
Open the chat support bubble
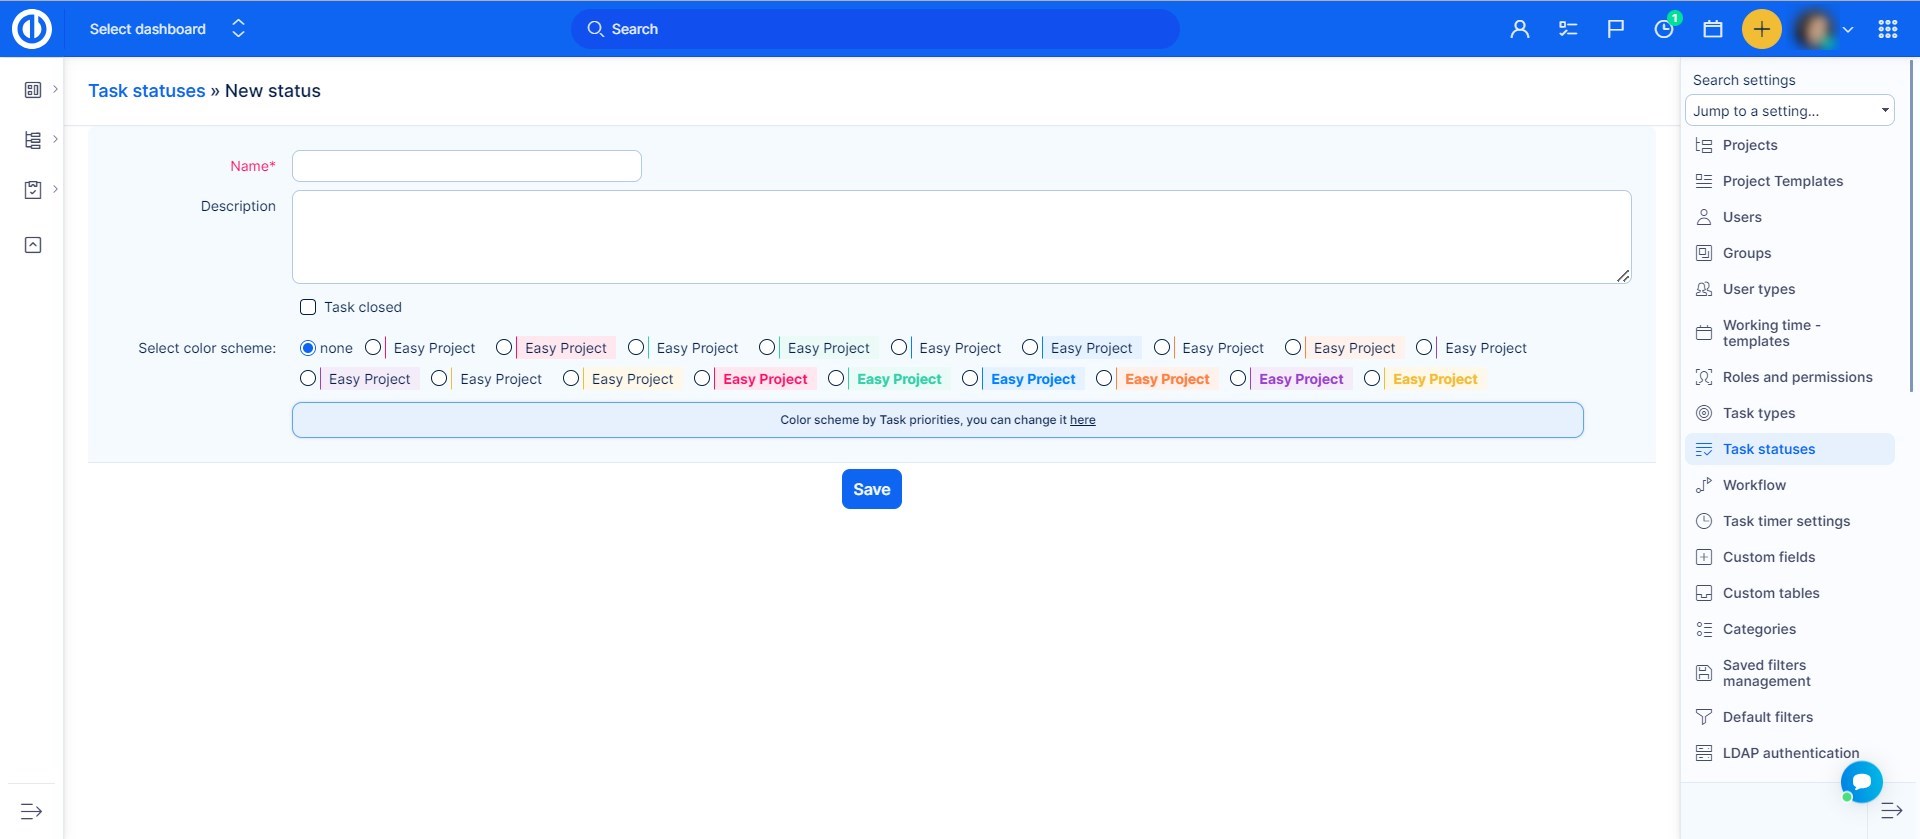(1861, 781)
